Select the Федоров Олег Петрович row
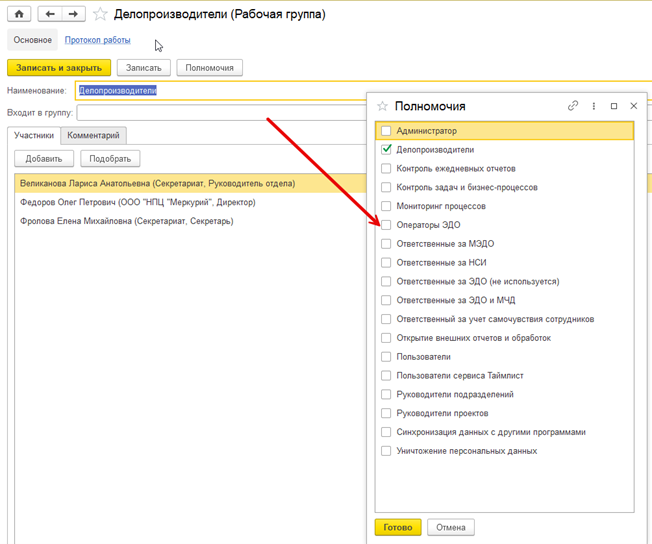652x544 pixels. click(137, 202)
